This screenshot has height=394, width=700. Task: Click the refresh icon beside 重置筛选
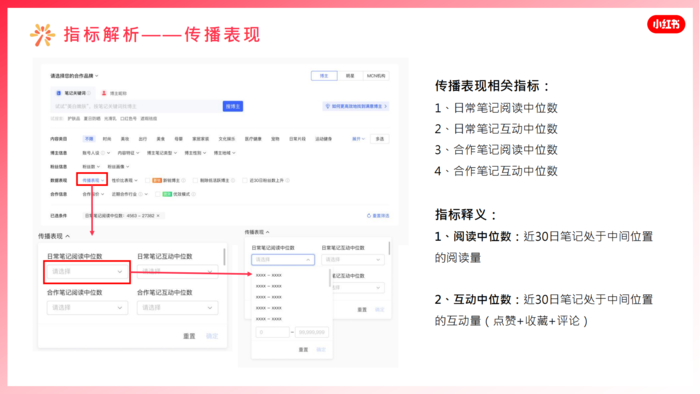(369, 216)
